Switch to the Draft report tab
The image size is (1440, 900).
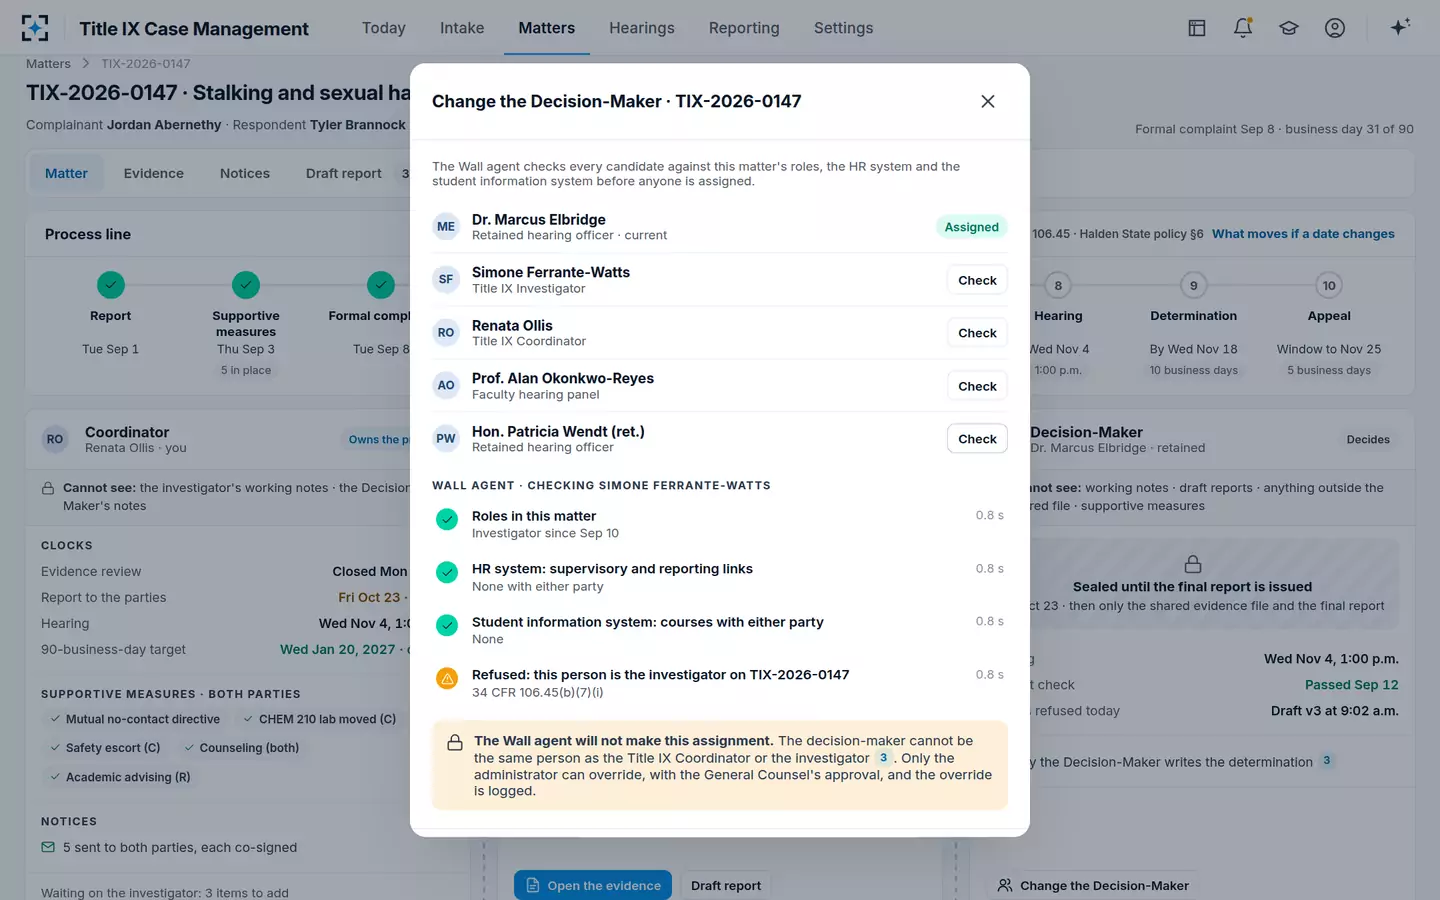[x=344, y=173]
